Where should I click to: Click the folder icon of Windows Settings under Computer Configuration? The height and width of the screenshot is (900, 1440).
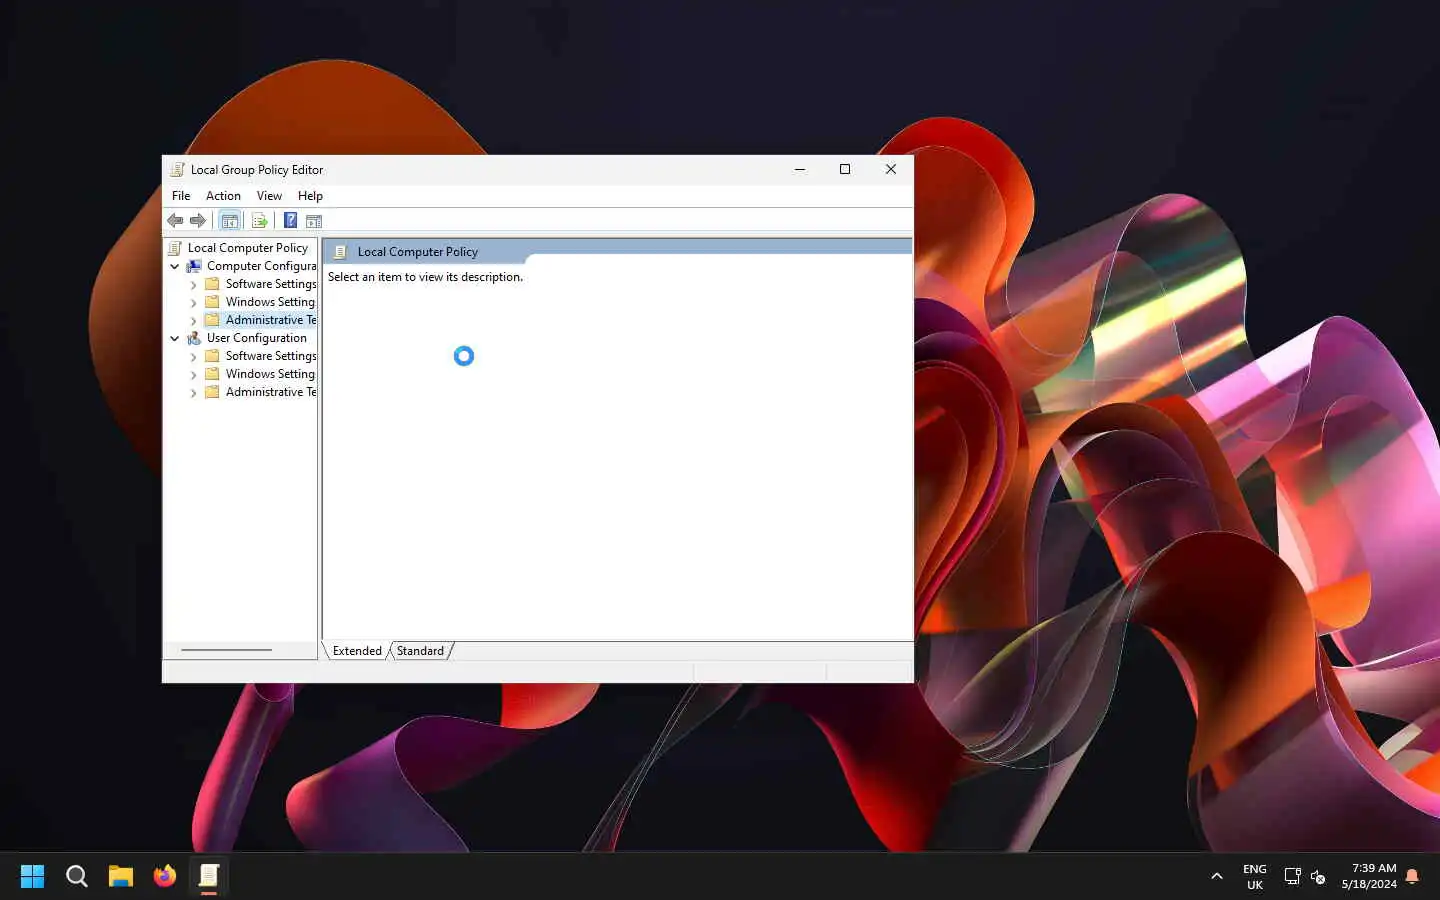tap(212, 302)
